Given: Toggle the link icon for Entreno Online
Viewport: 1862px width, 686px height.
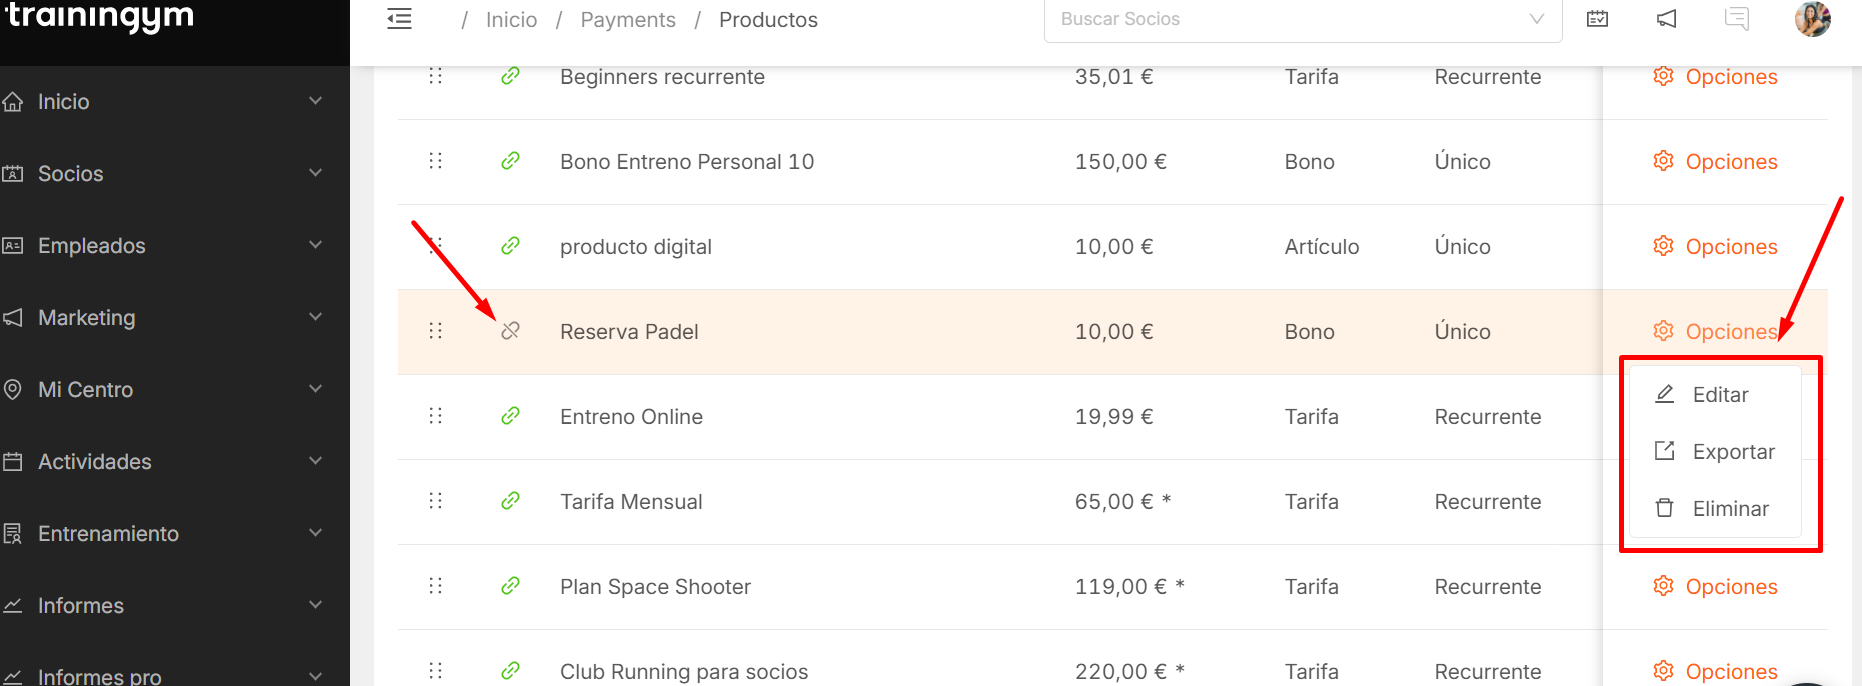Looking at the screenshot, I should (510, 416).
